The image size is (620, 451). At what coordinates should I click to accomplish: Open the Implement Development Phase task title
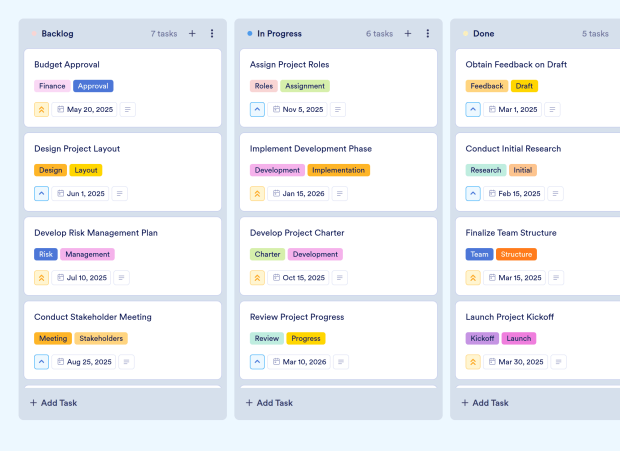(x=311, y=149)
